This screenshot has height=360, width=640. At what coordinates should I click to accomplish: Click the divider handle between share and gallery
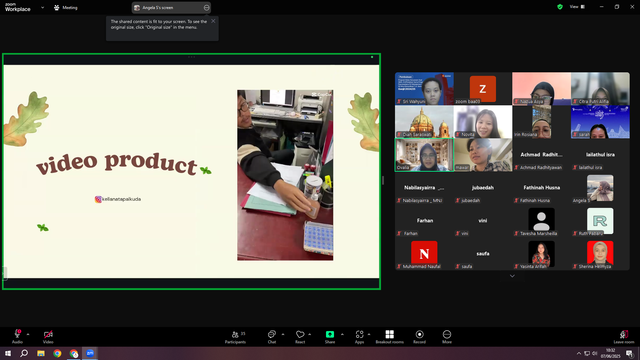[x=383, y=180]
